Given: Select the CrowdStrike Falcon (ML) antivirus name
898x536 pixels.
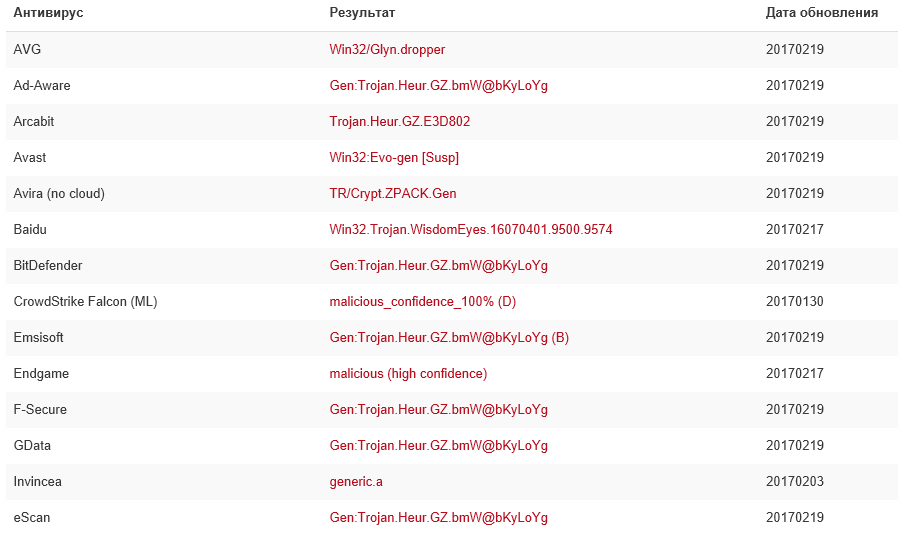Looking at the screenshot, I should point(85,301).
